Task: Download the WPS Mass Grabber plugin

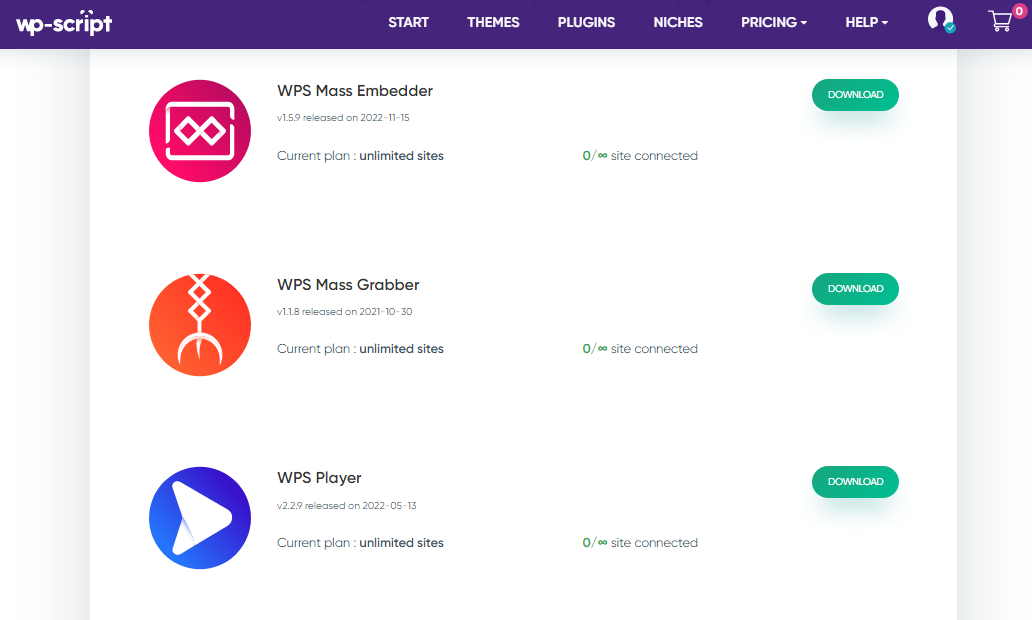Action: pyautogui.click(x=855, y=288)
